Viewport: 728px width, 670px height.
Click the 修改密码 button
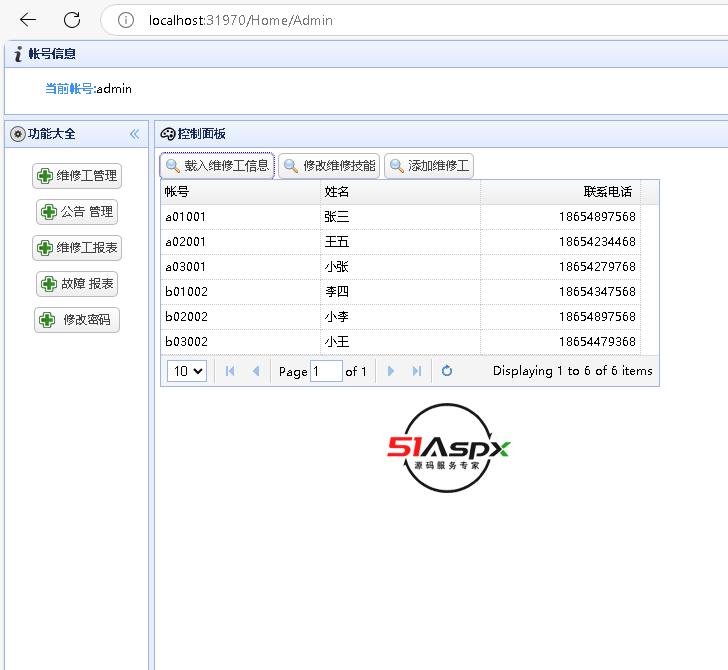coord(78,320)
